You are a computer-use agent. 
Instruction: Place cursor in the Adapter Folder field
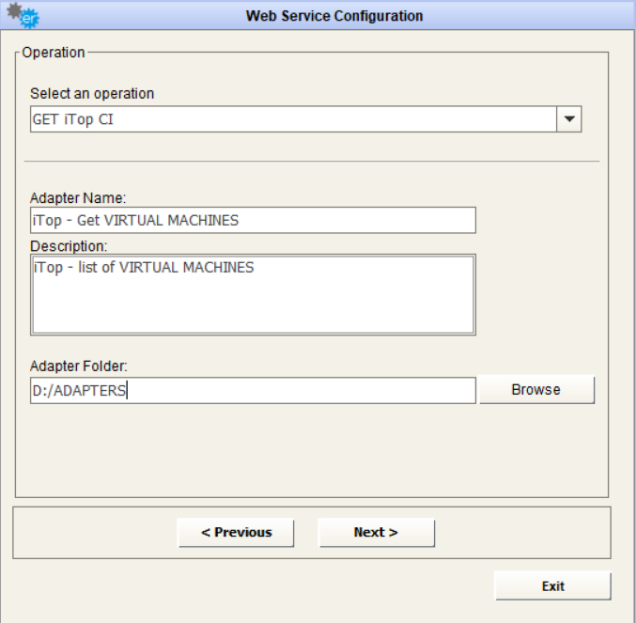click(x=252, y=390)
